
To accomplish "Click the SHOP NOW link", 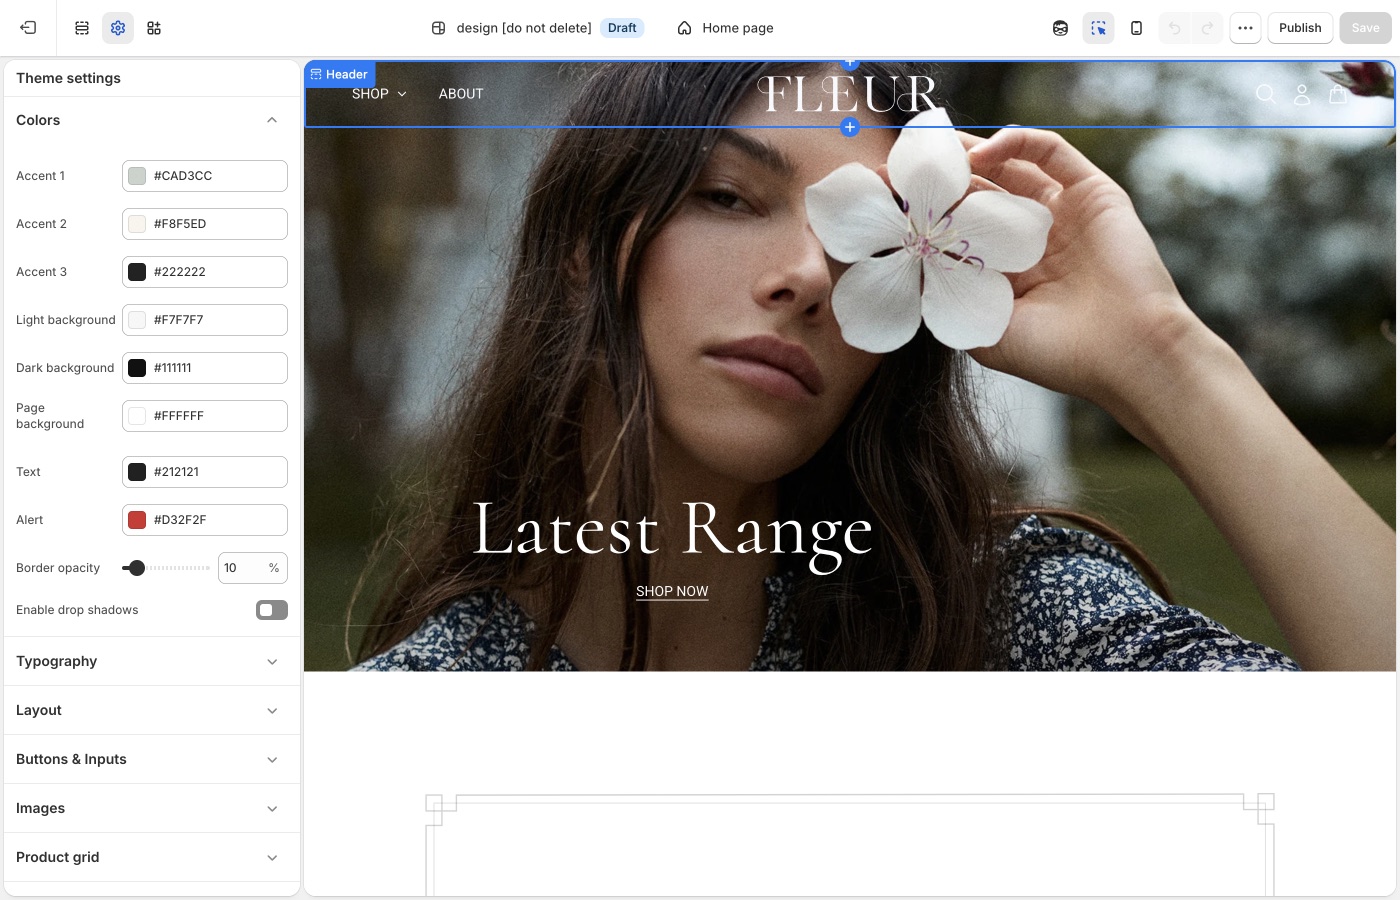I will pos(672,591).
